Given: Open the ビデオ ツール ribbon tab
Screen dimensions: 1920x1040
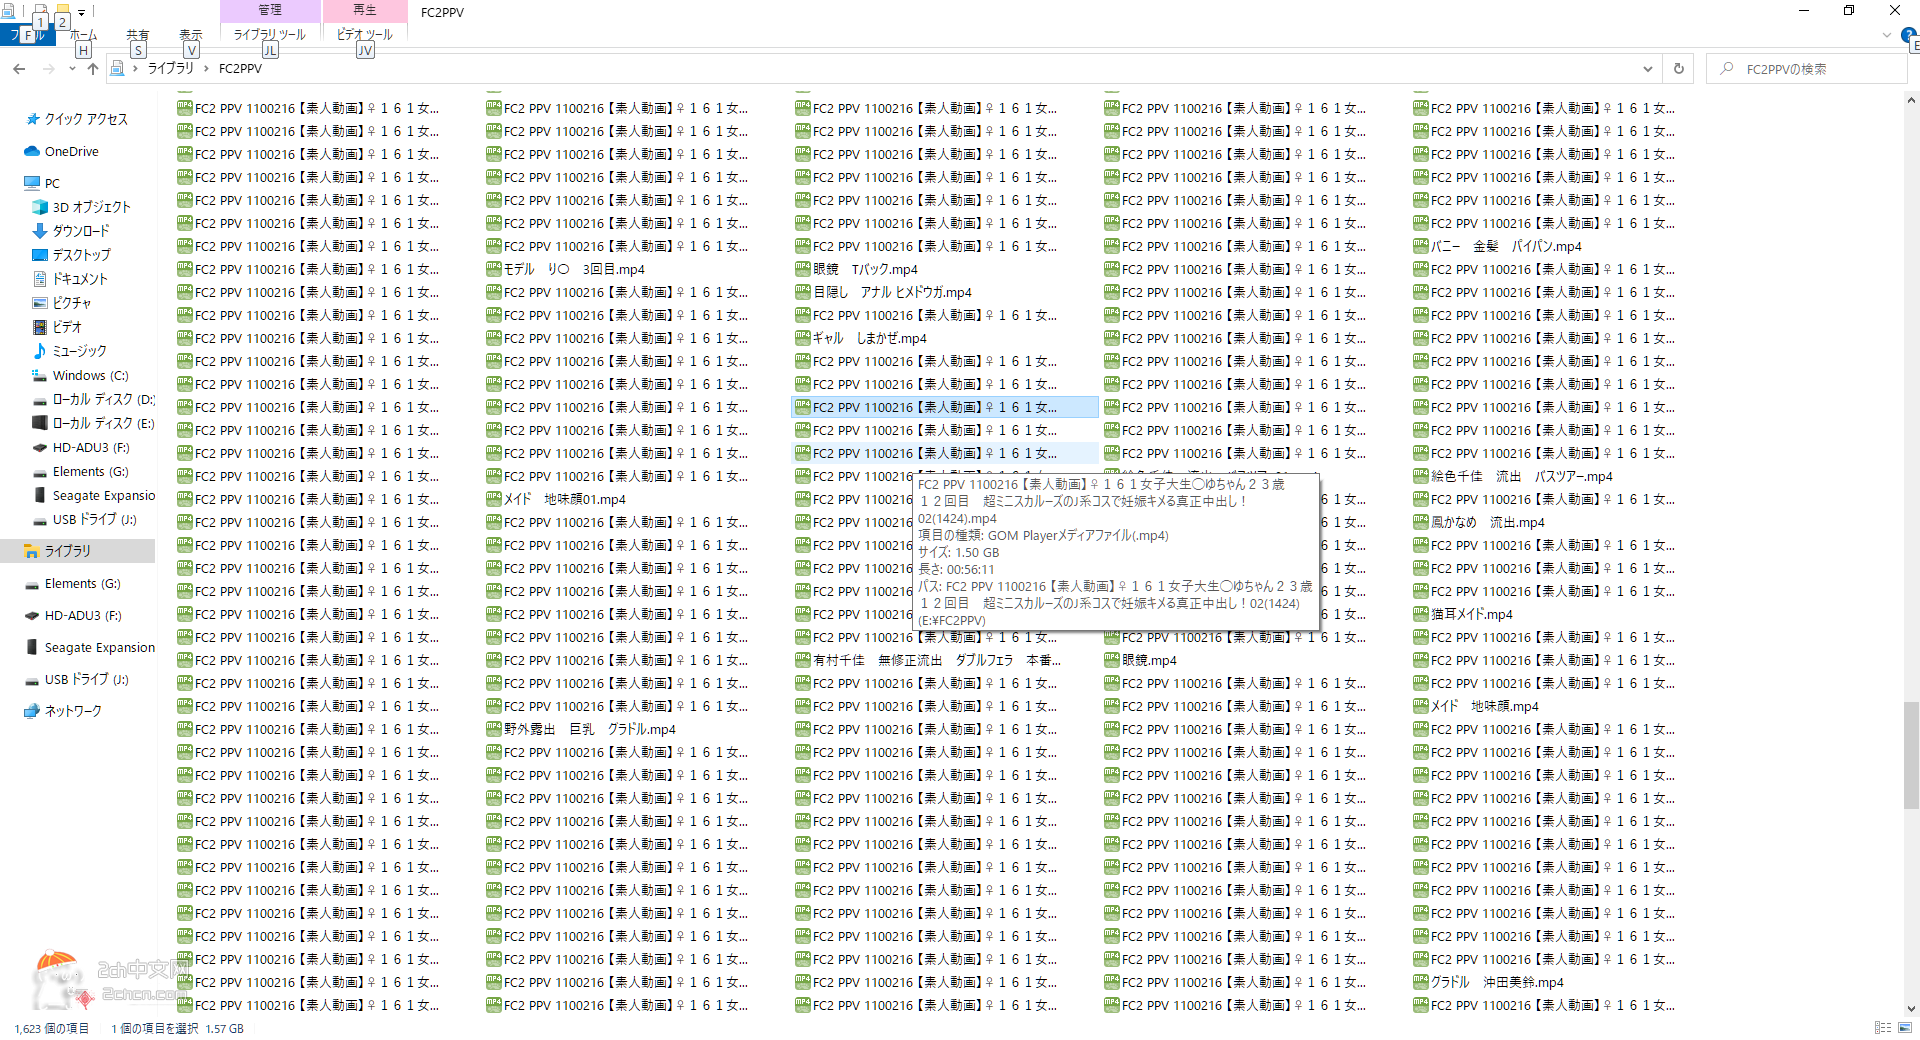Looking at the screenshot, I should click(365, 35).
